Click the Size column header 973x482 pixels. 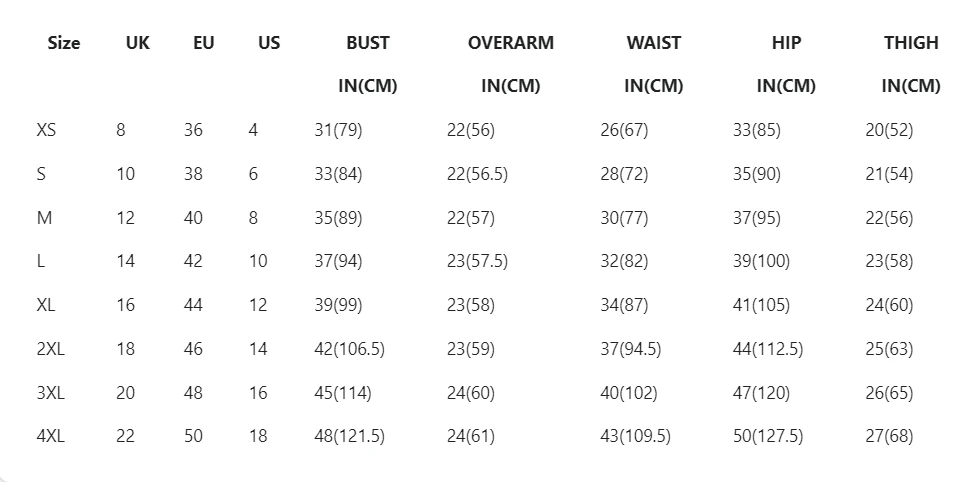pyautogui.click(x=64, y=43)
